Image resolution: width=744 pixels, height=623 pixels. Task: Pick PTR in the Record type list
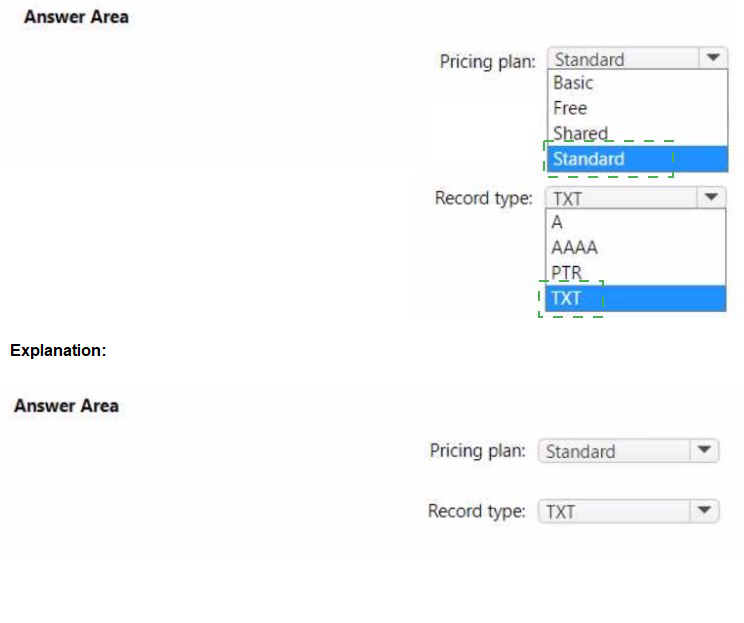pyautogui.click(x=567, y=273)
